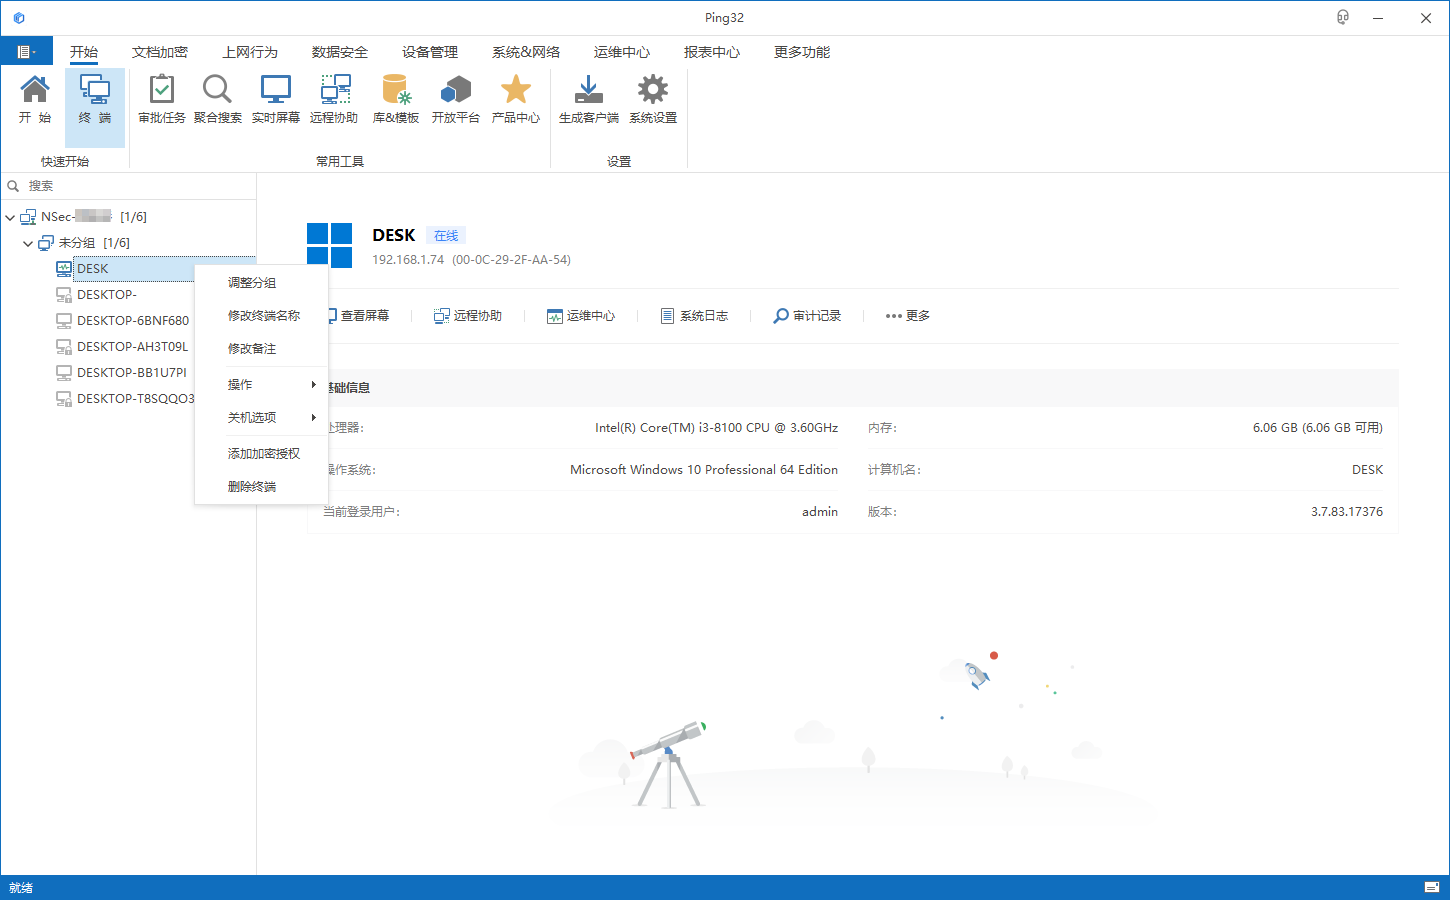Screen dimensions: 1450x900
Task: Open 聚合搜索 aggregated search tool
Action: tap(217, 100)
